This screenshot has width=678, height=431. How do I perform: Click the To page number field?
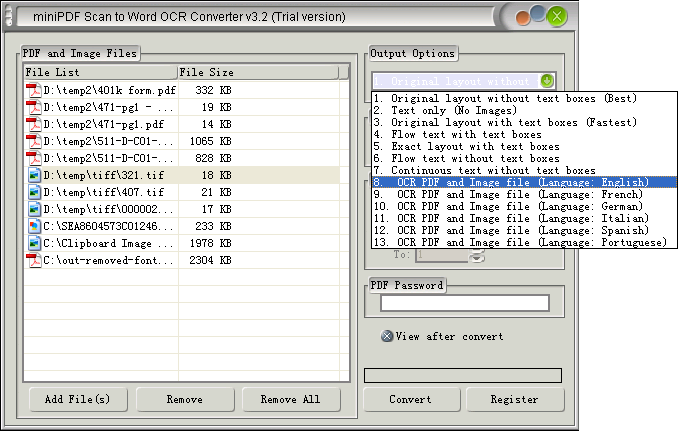click(x=442, y=255)
